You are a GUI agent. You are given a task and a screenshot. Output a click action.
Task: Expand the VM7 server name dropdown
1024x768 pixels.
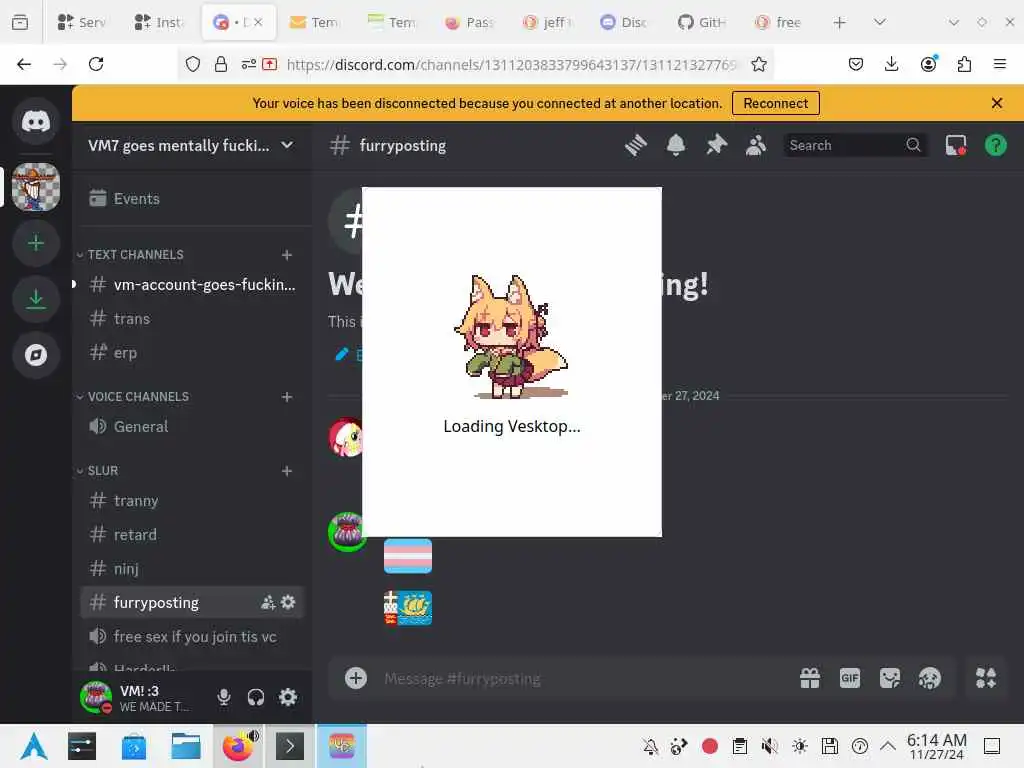coord(287,145)
